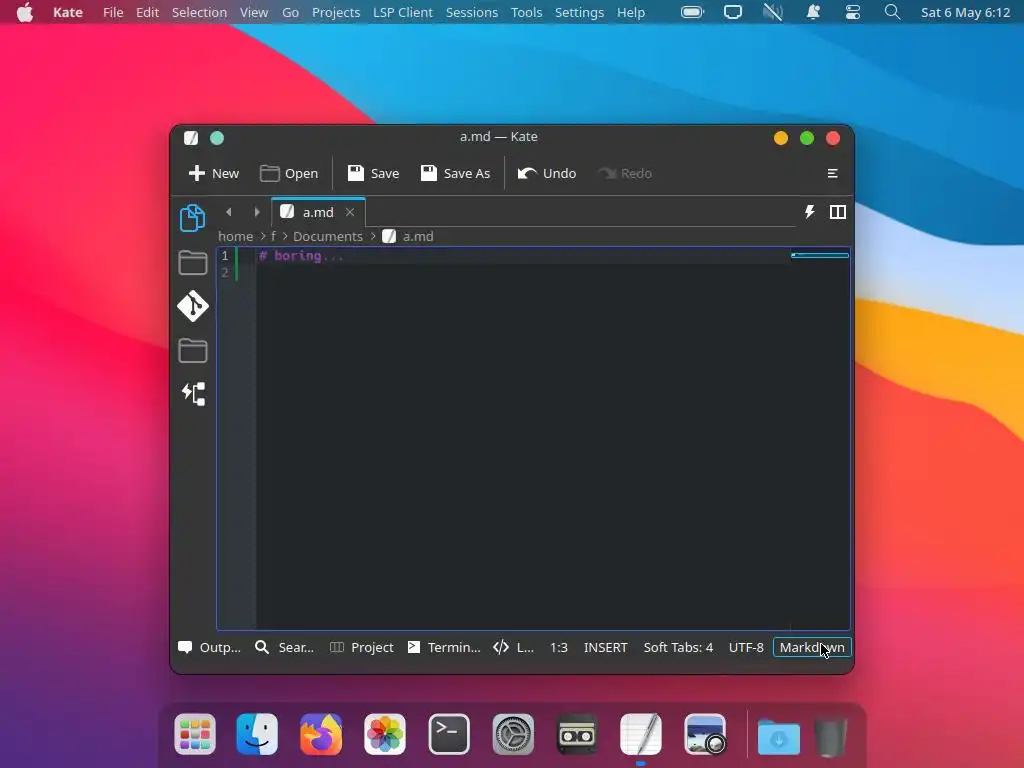This screenshot has width=1024, height=768.
Task: Toggle the LSP panel in status bar
Action: pos(513,647)
